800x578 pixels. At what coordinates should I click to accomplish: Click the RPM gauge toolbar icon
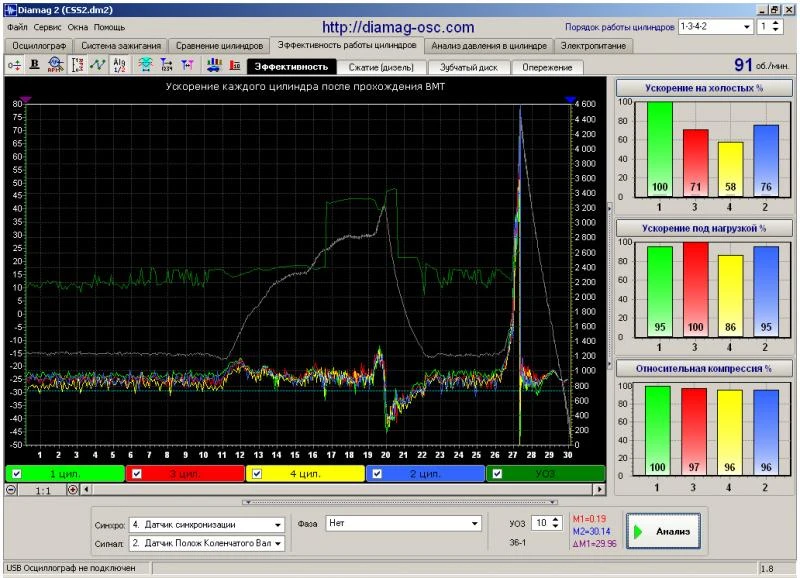[x=55, y=65]
